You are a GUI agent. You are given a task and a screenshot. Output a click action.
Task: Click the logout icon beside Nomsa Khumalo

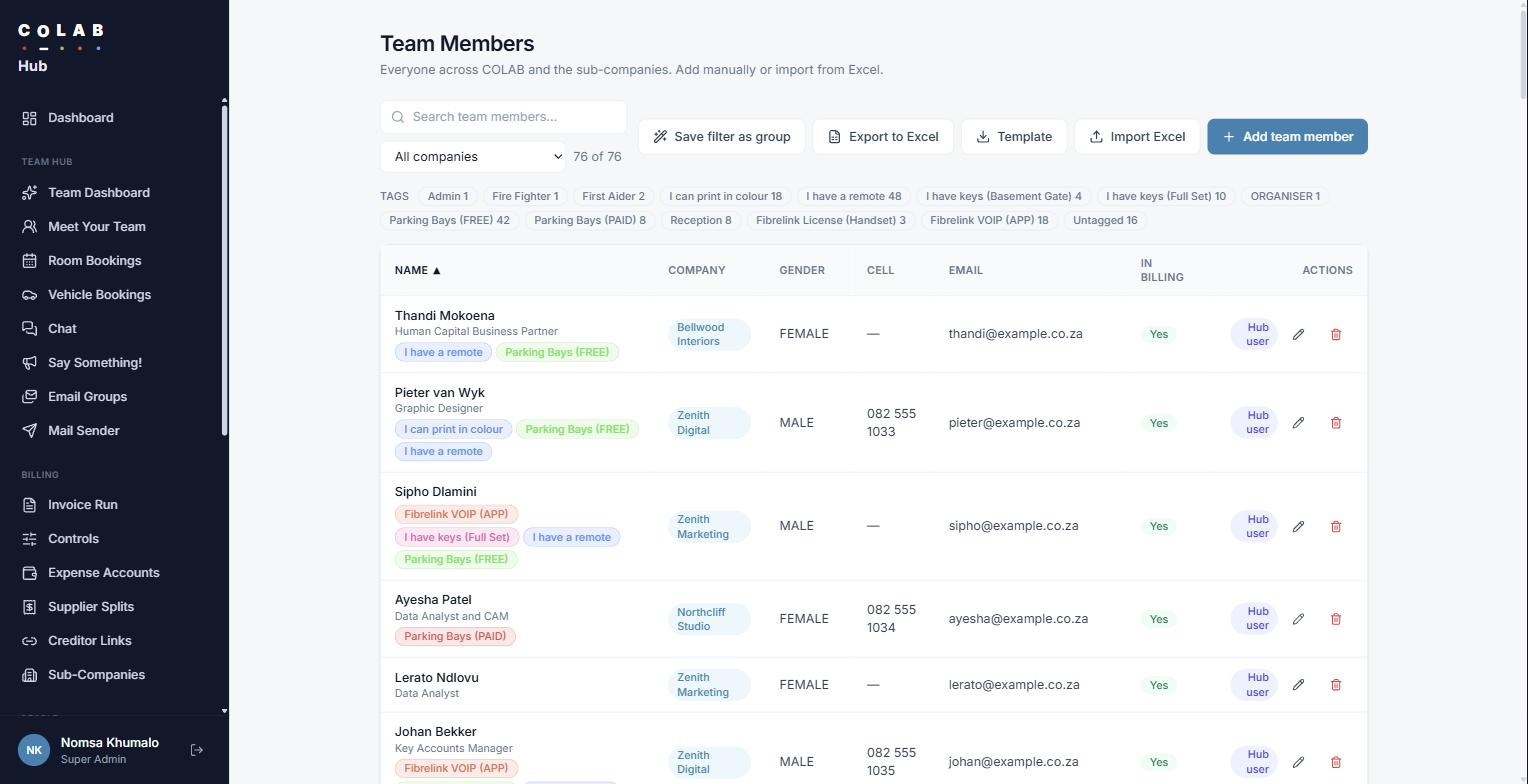click(197, 750)
